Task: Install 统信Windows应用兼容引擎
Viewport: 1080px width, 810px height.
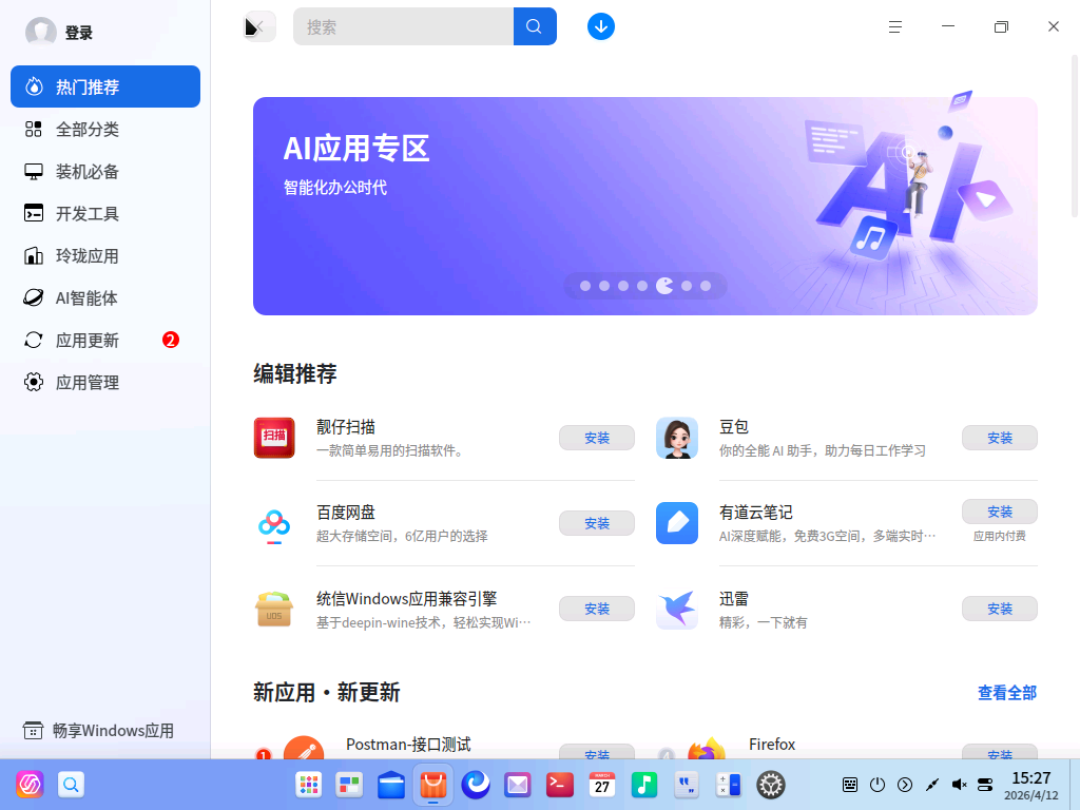Action: pyautogui.click(x=596, y=608)
